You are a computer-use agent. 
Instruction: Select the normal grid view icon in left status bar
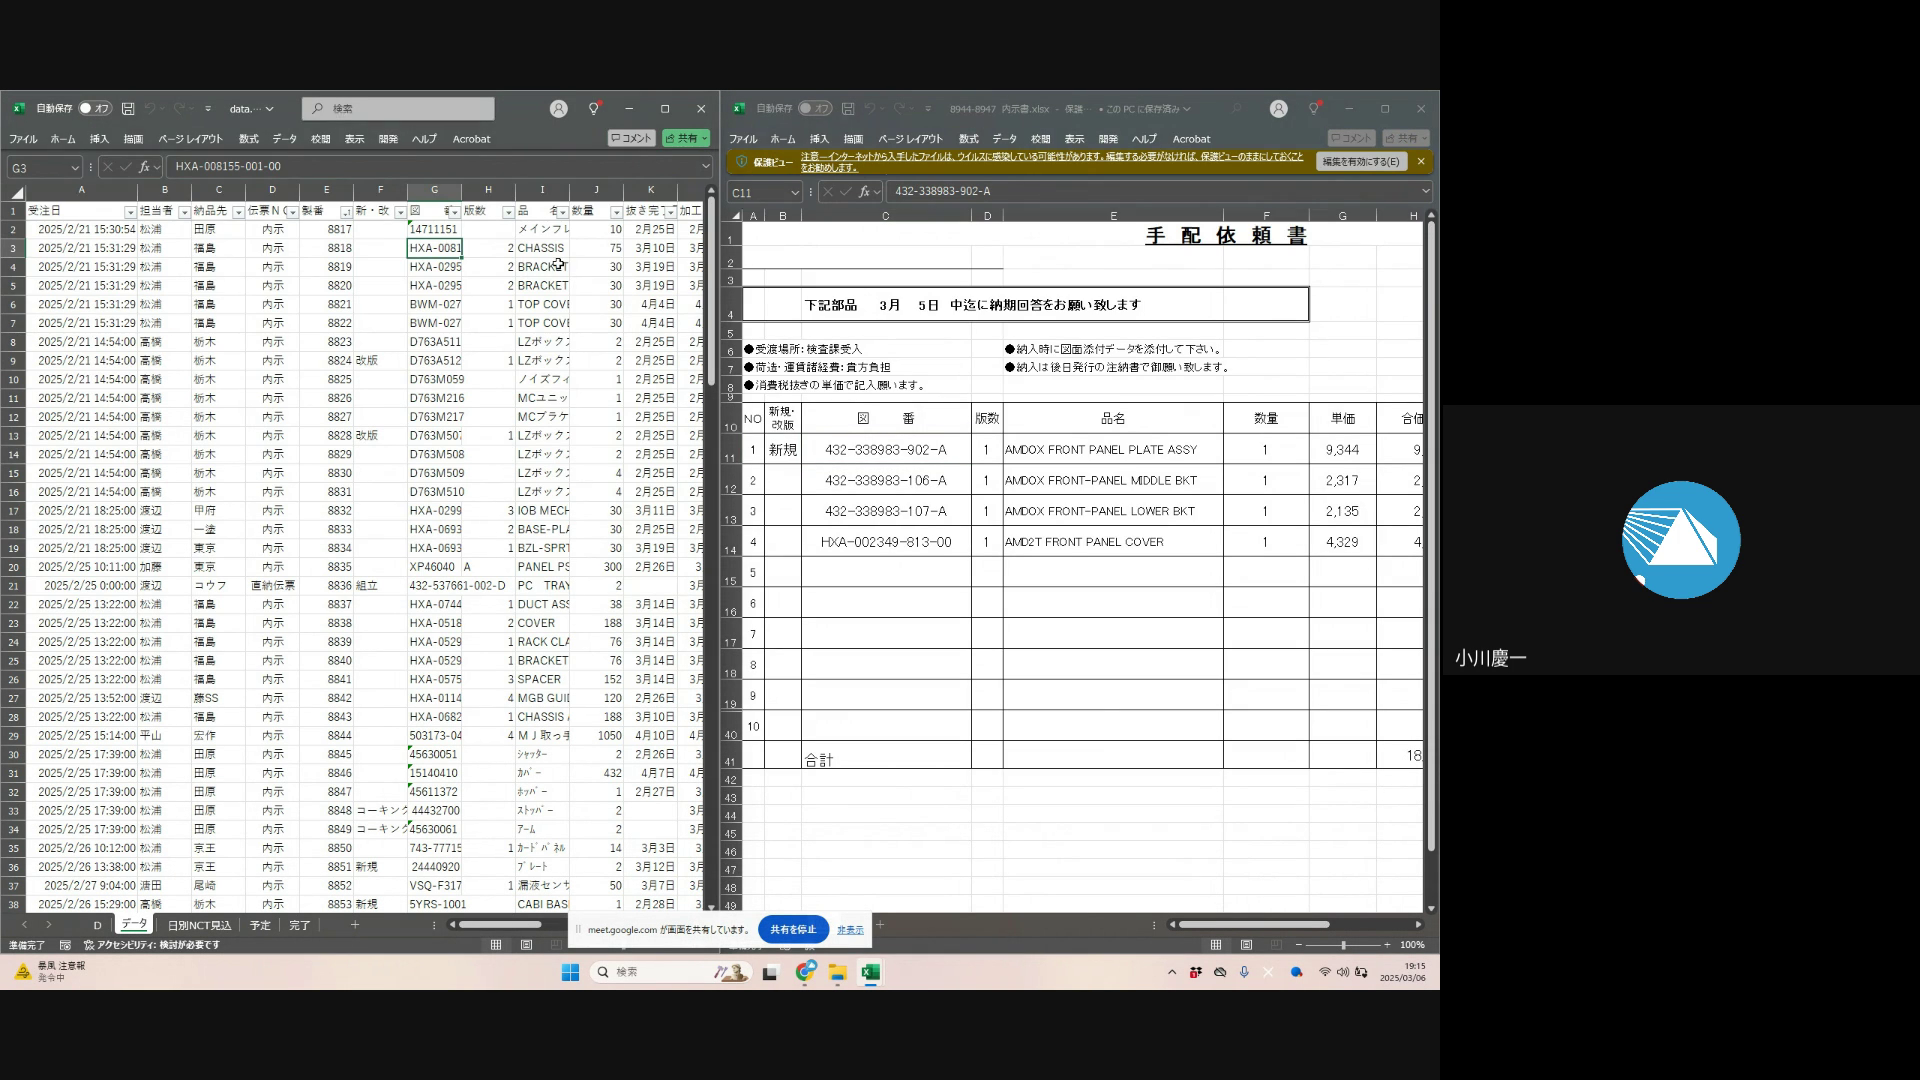click(x=496, y=945)
